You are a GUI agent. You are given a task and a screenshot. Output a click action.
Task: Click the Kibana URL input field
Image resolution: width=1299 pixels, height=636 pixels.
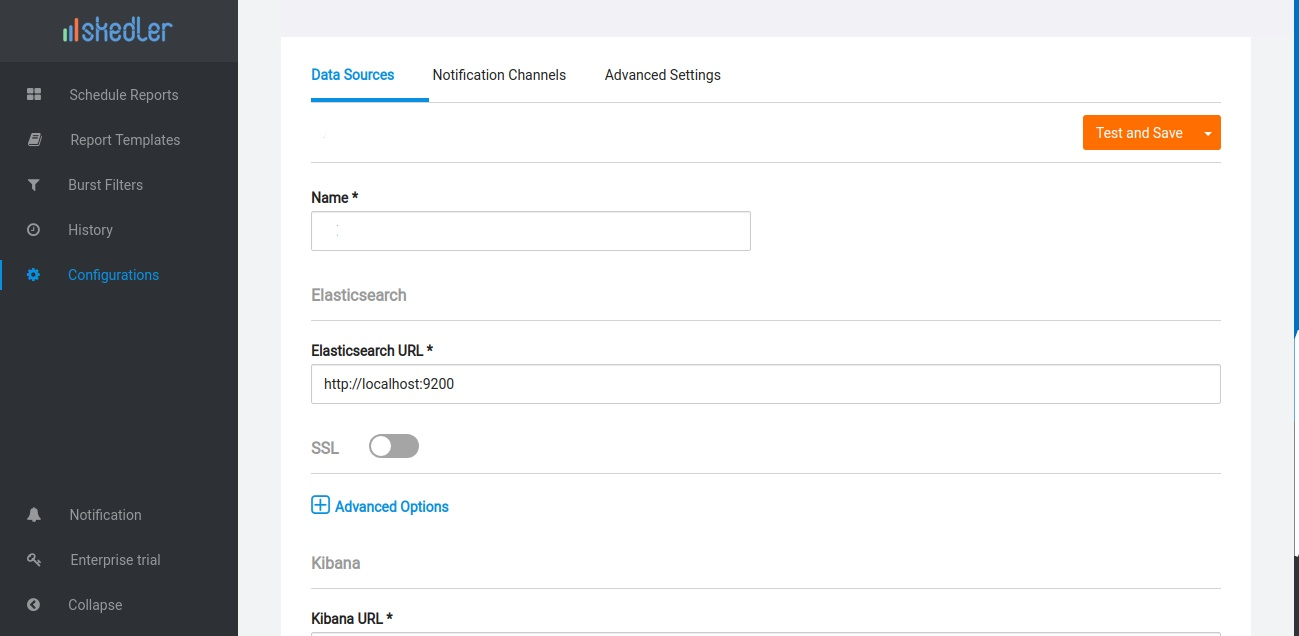pos(766,633)
